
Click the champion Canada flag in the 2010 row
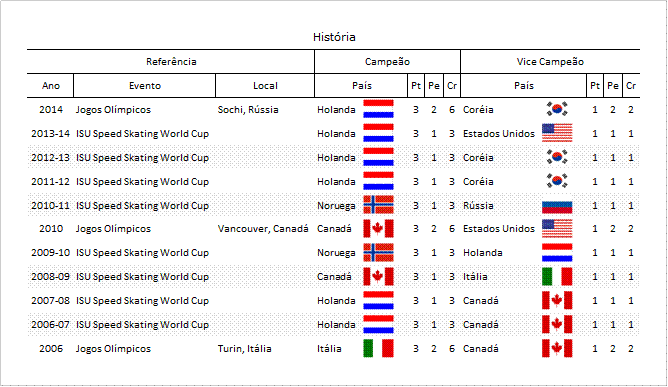pos(378,228)
